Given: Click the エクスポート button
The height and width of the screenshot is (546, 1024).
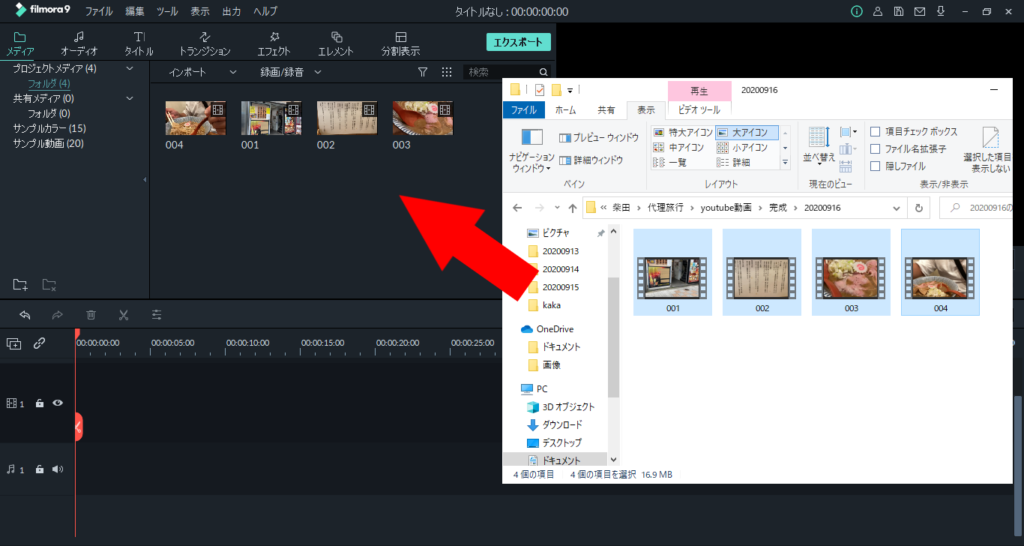Looking at the screenshot, I should tap(518, 42).
